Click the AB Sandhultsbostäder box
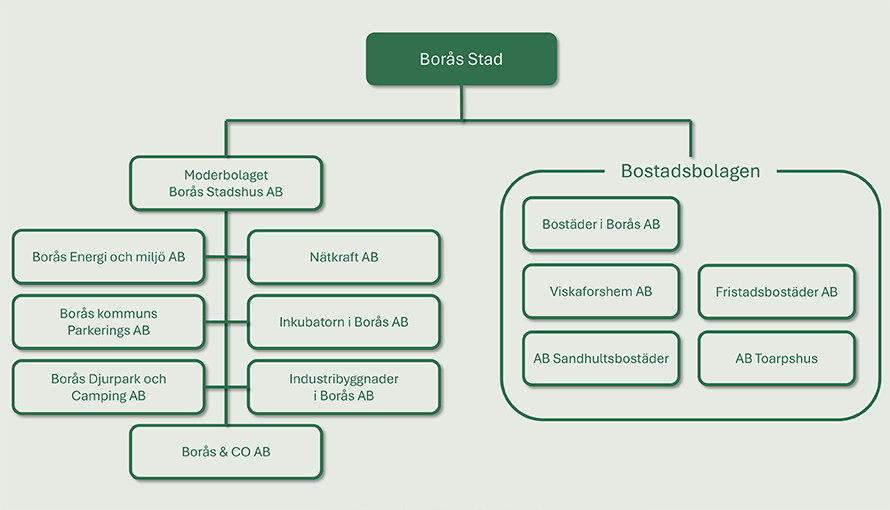 click(x=601, y=359)
